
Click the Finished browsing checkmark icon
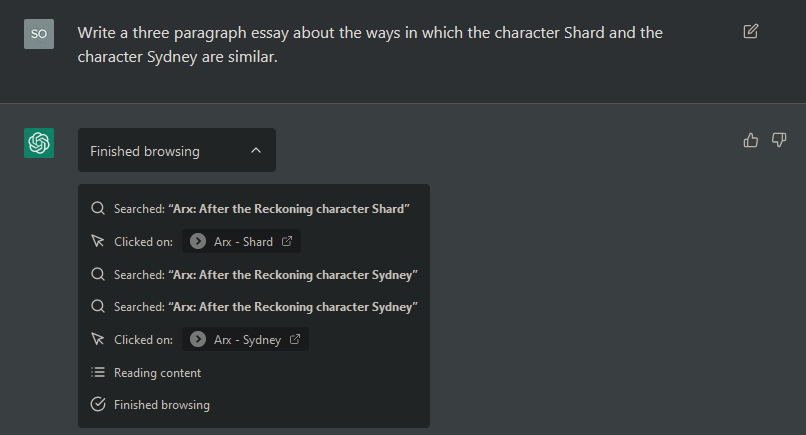pos(98,405)
